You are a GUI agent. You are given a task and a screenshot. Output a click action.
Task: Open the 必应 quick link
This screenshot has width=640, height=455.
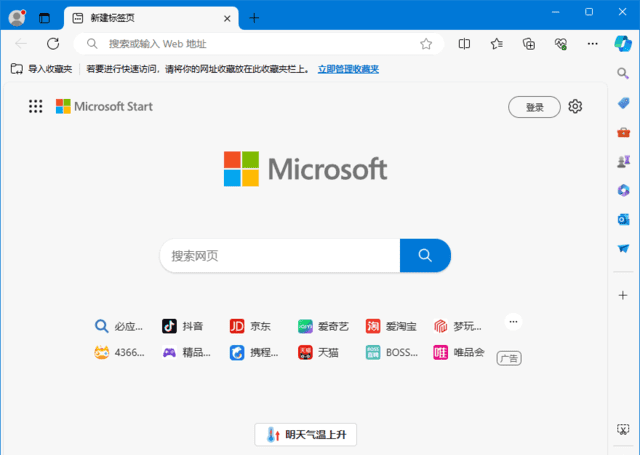point(118,326)
